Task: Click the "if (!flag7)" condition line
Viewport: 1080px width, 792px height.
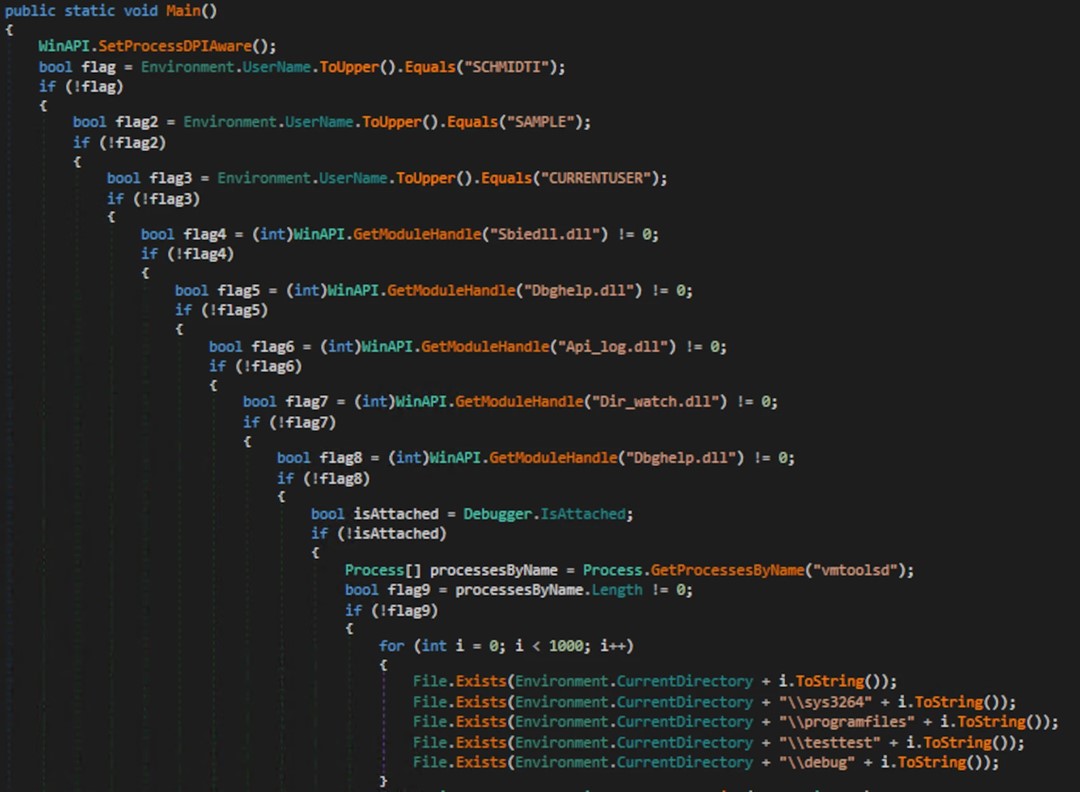Action: [289, 422]
